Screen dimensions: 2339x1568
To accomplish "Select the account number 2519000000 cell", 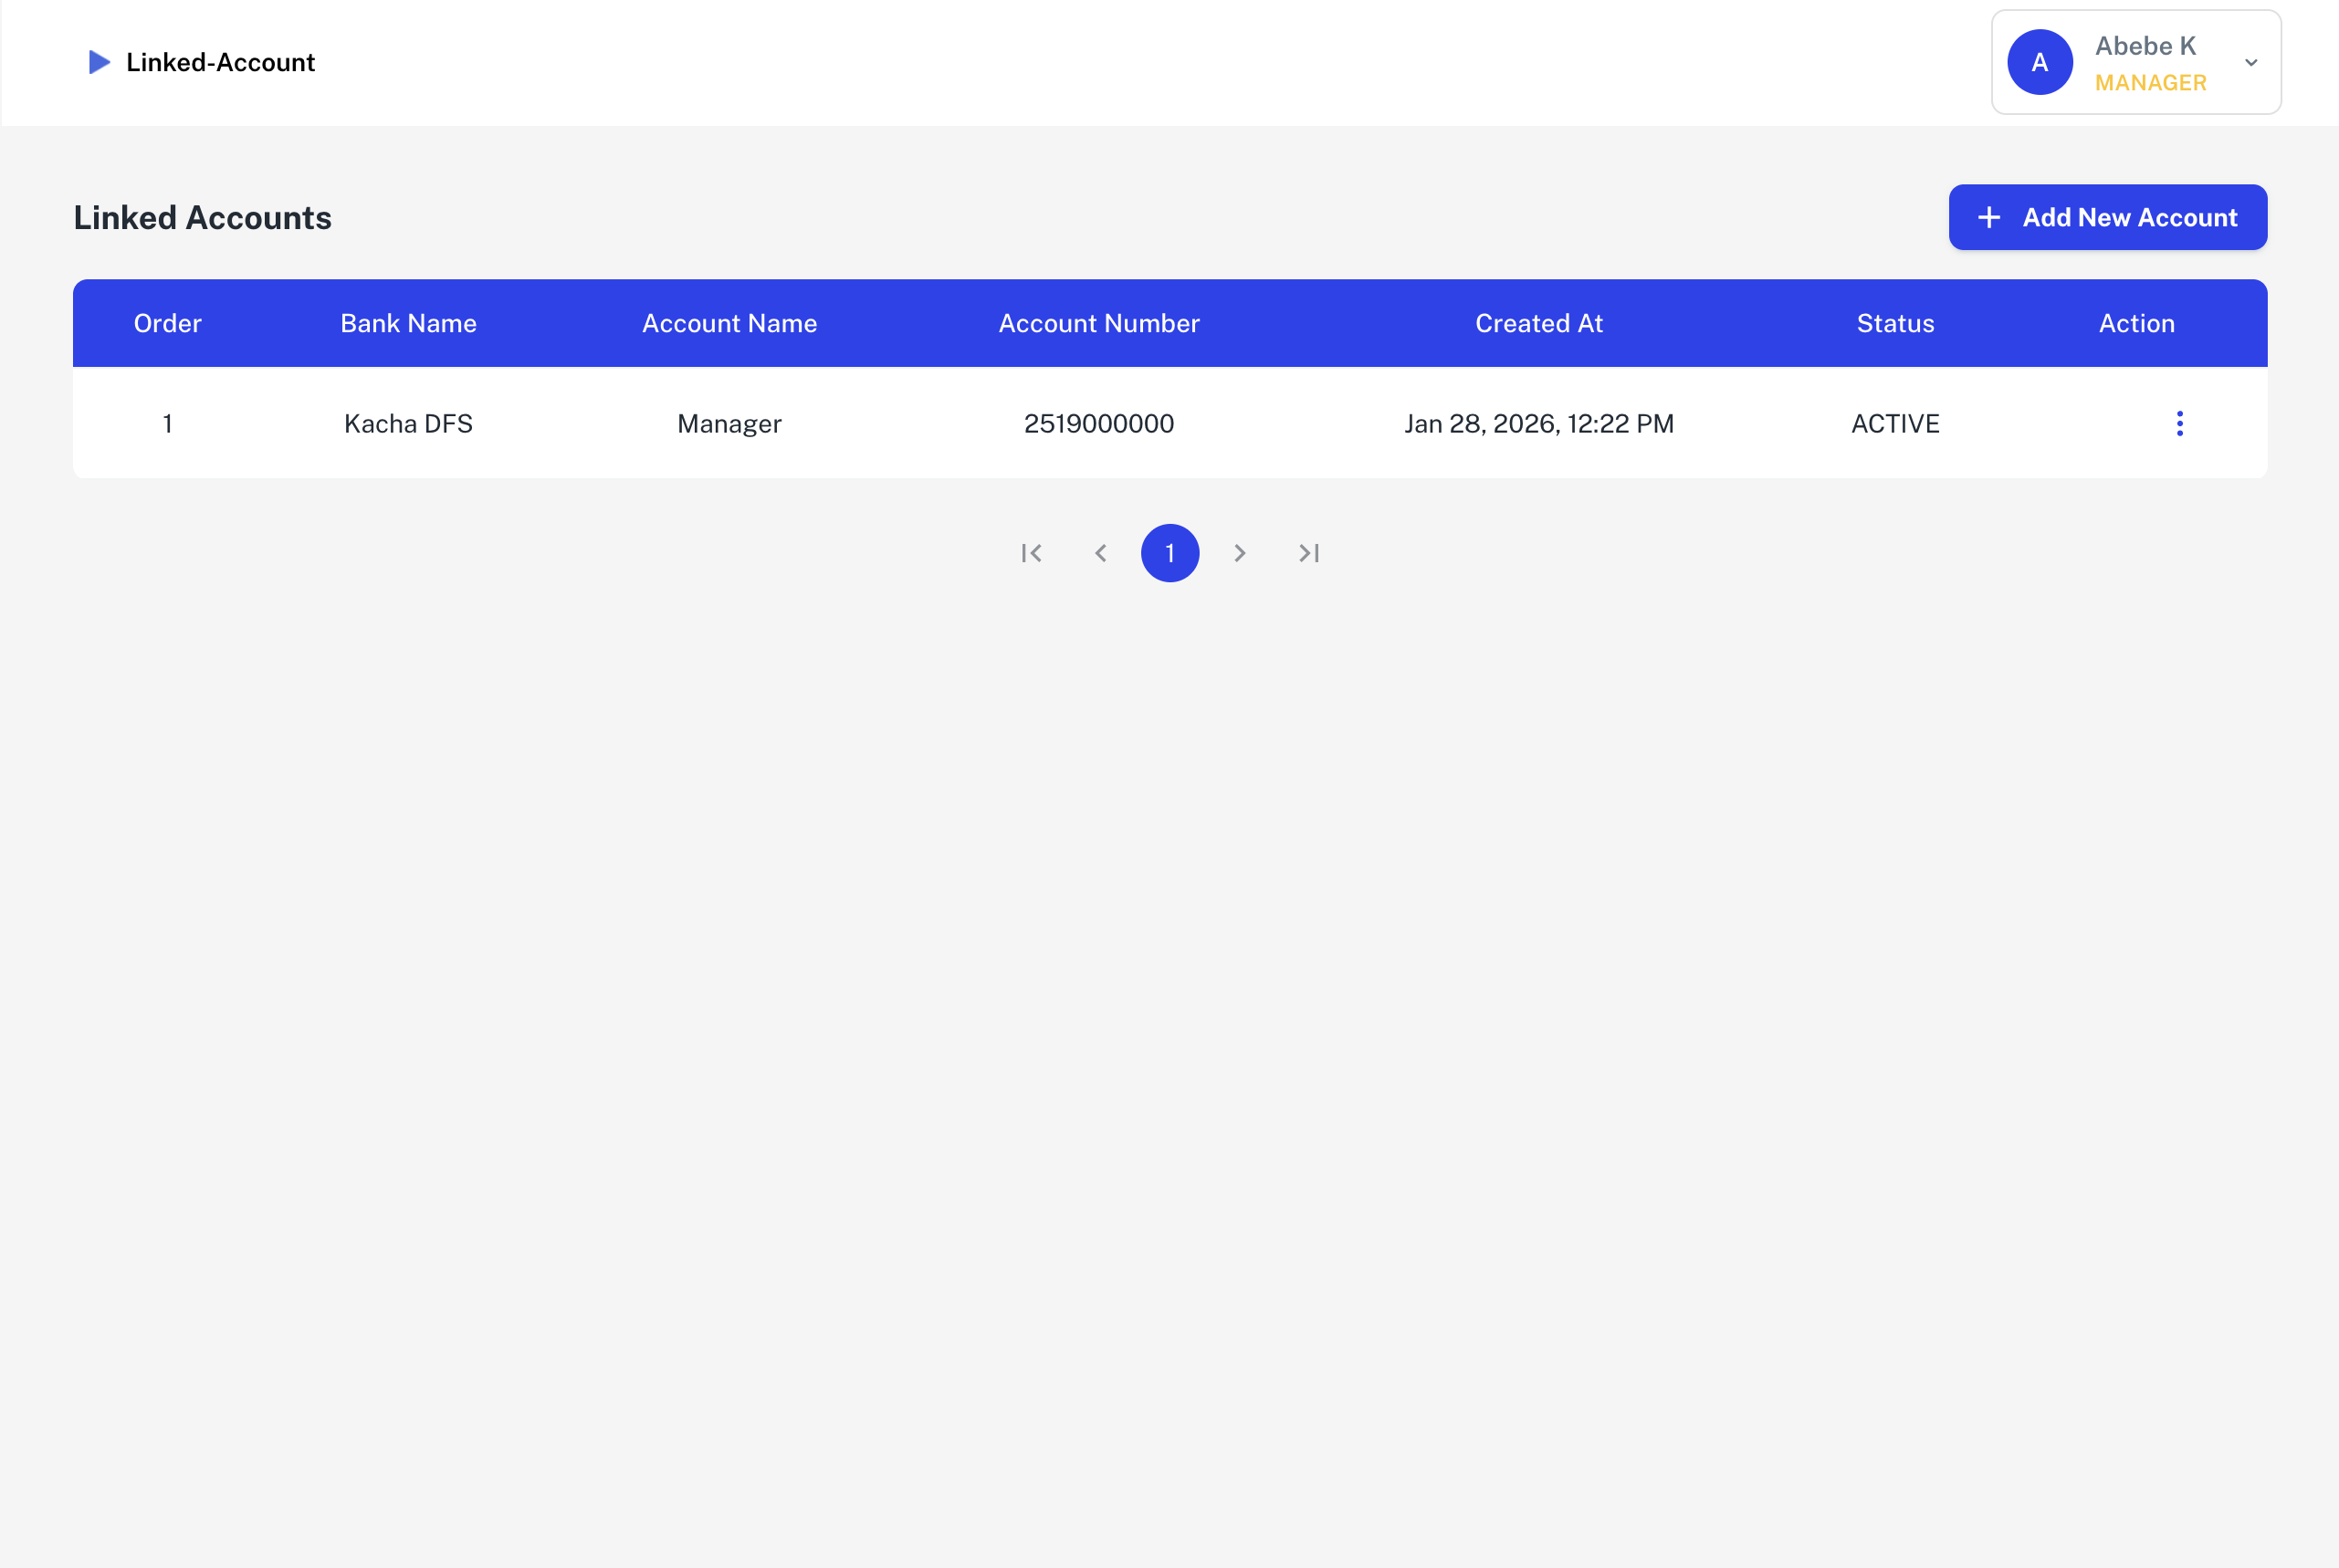I will click(1098, 423).
